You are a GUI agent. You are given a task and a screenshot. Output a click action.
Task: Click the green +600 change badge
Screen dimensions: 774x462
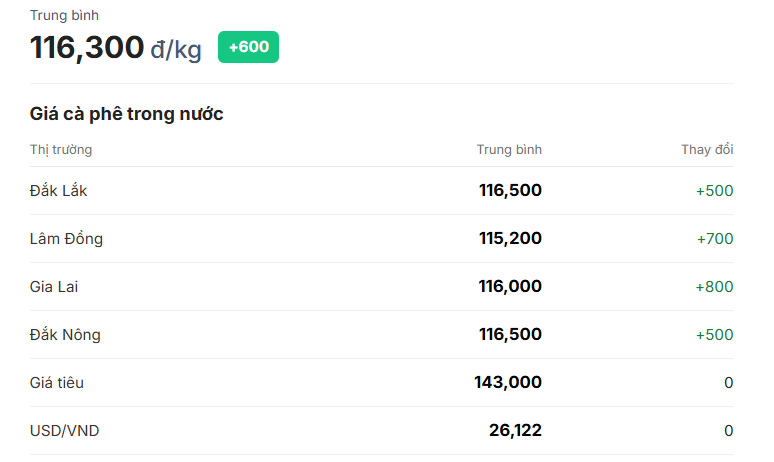click(x=248, y=47)
